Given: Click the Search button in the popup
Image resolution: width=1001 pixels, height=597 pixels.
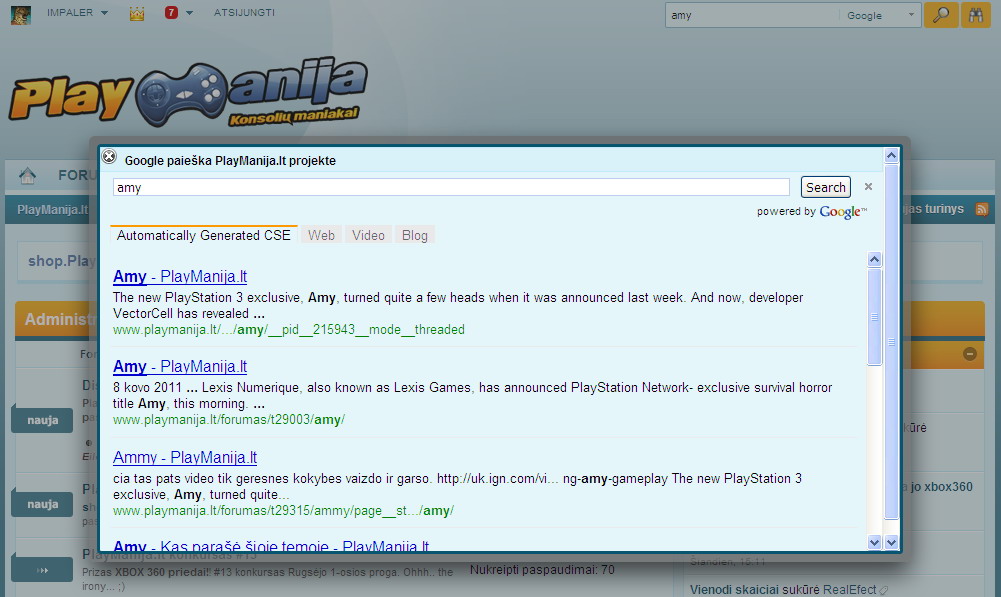Looking at the screenshot, I should point(825,187).
